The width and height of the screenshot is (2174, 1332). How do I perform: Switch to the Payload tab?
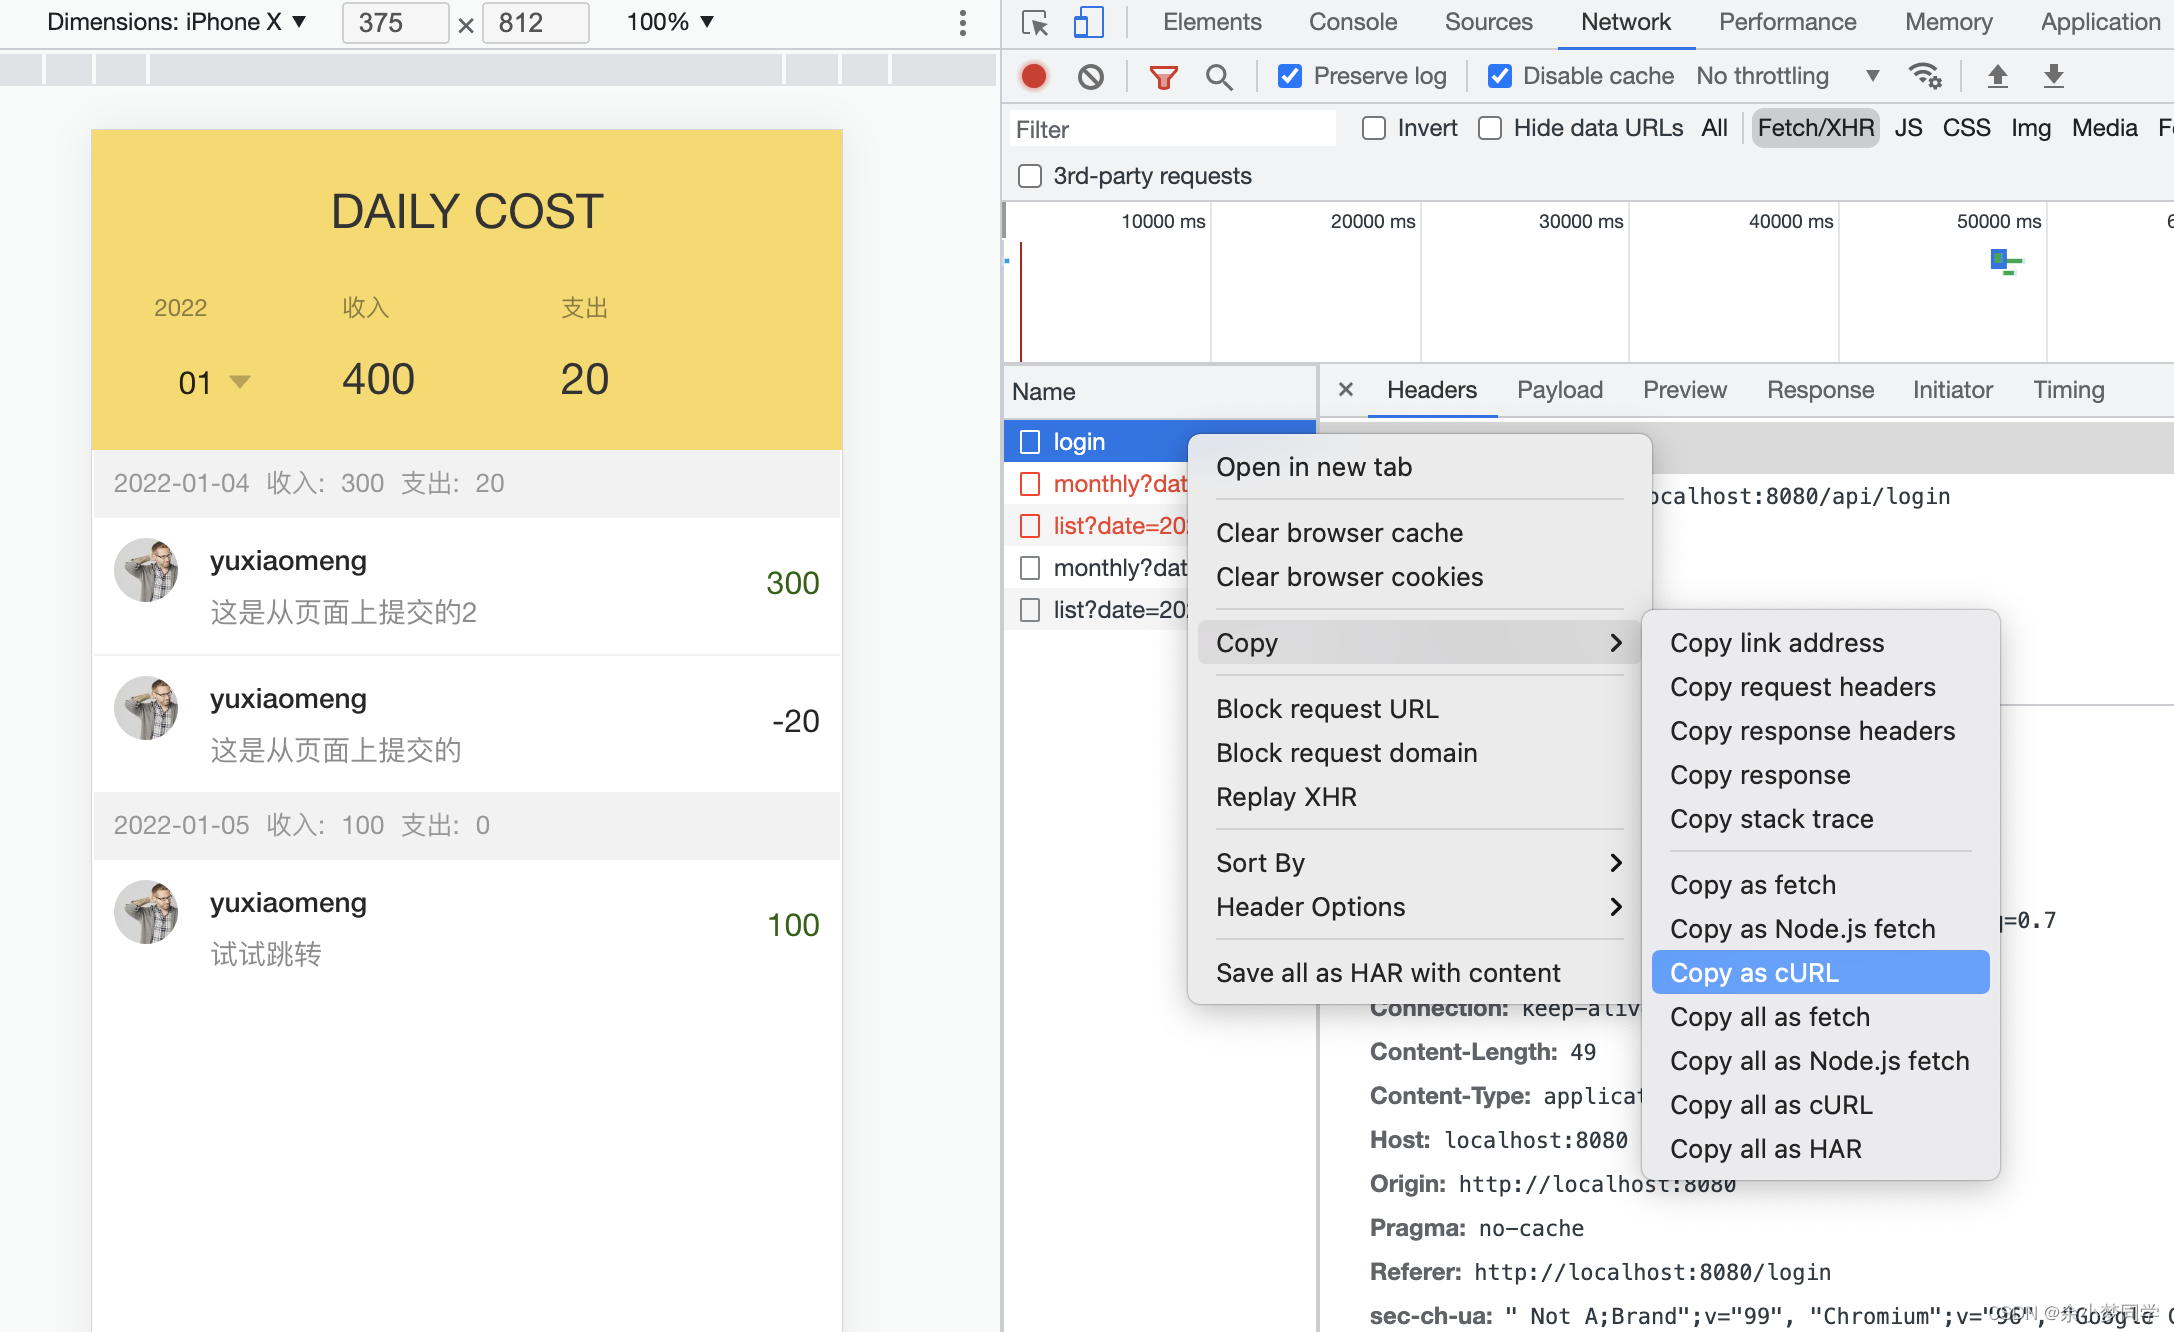[x=1559, y=390]
